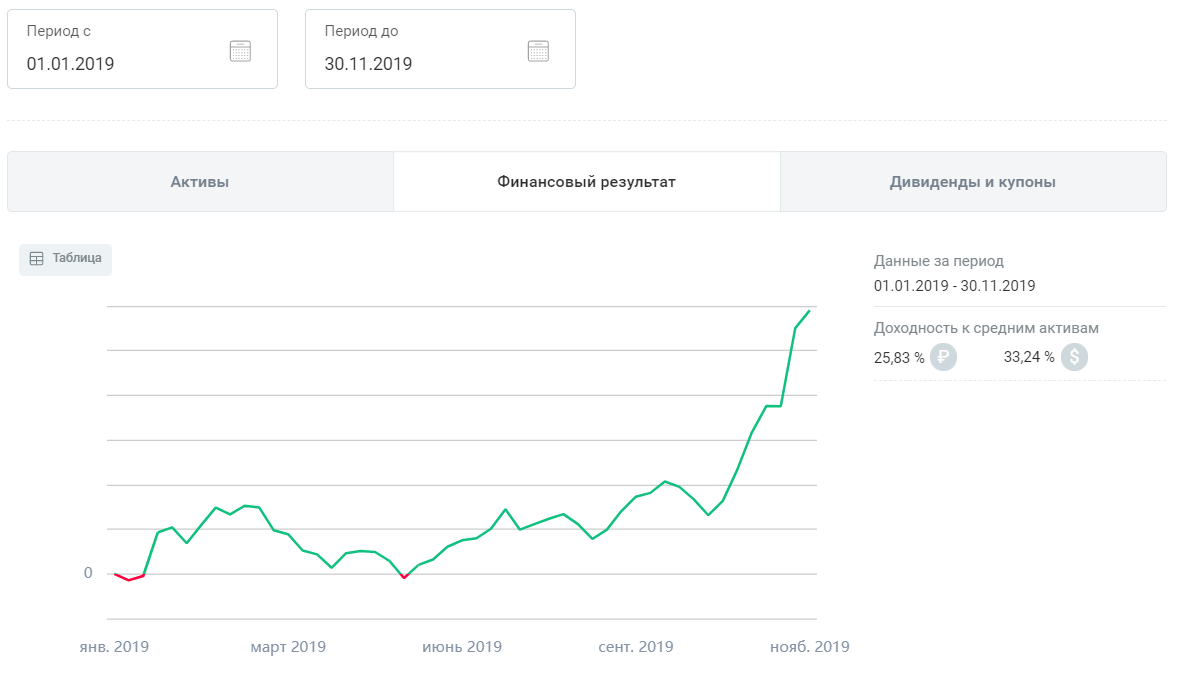Click the "нояб. 2019" axis label

[x=809, y=647]
